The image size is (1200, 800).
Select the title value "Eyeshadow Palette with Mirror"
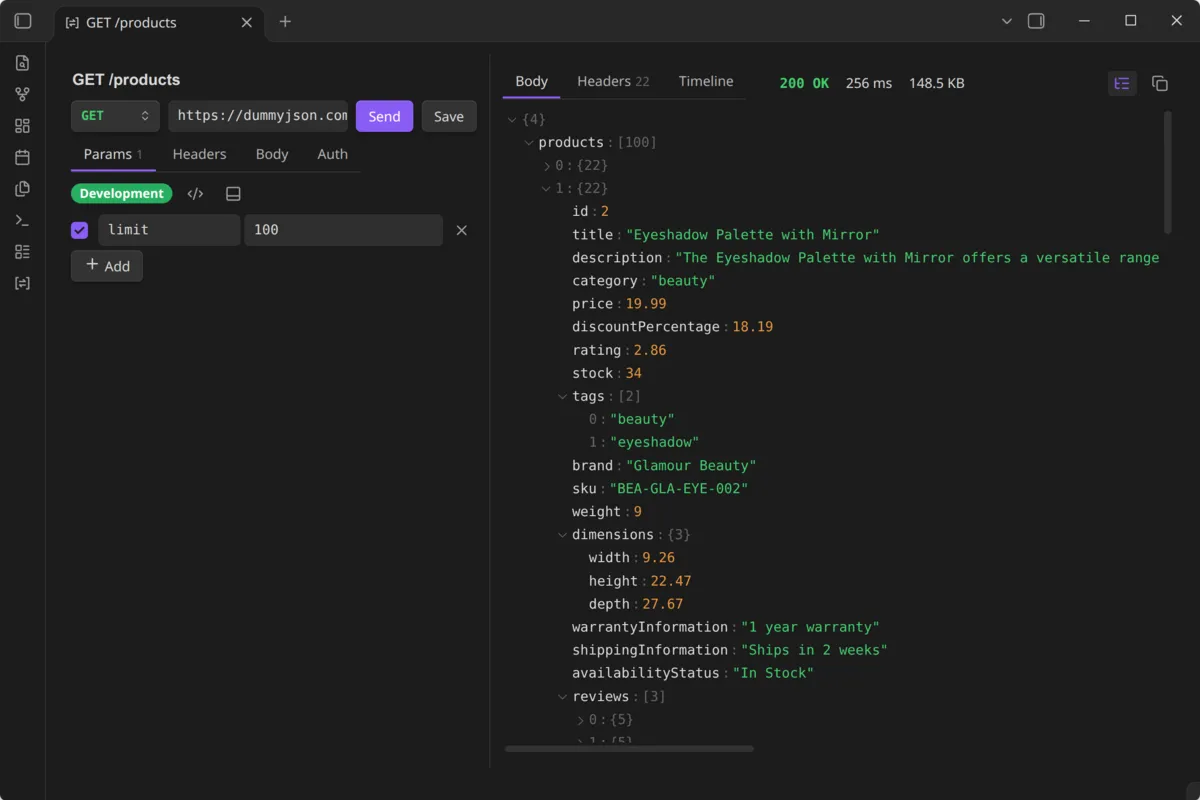point(753,235)
